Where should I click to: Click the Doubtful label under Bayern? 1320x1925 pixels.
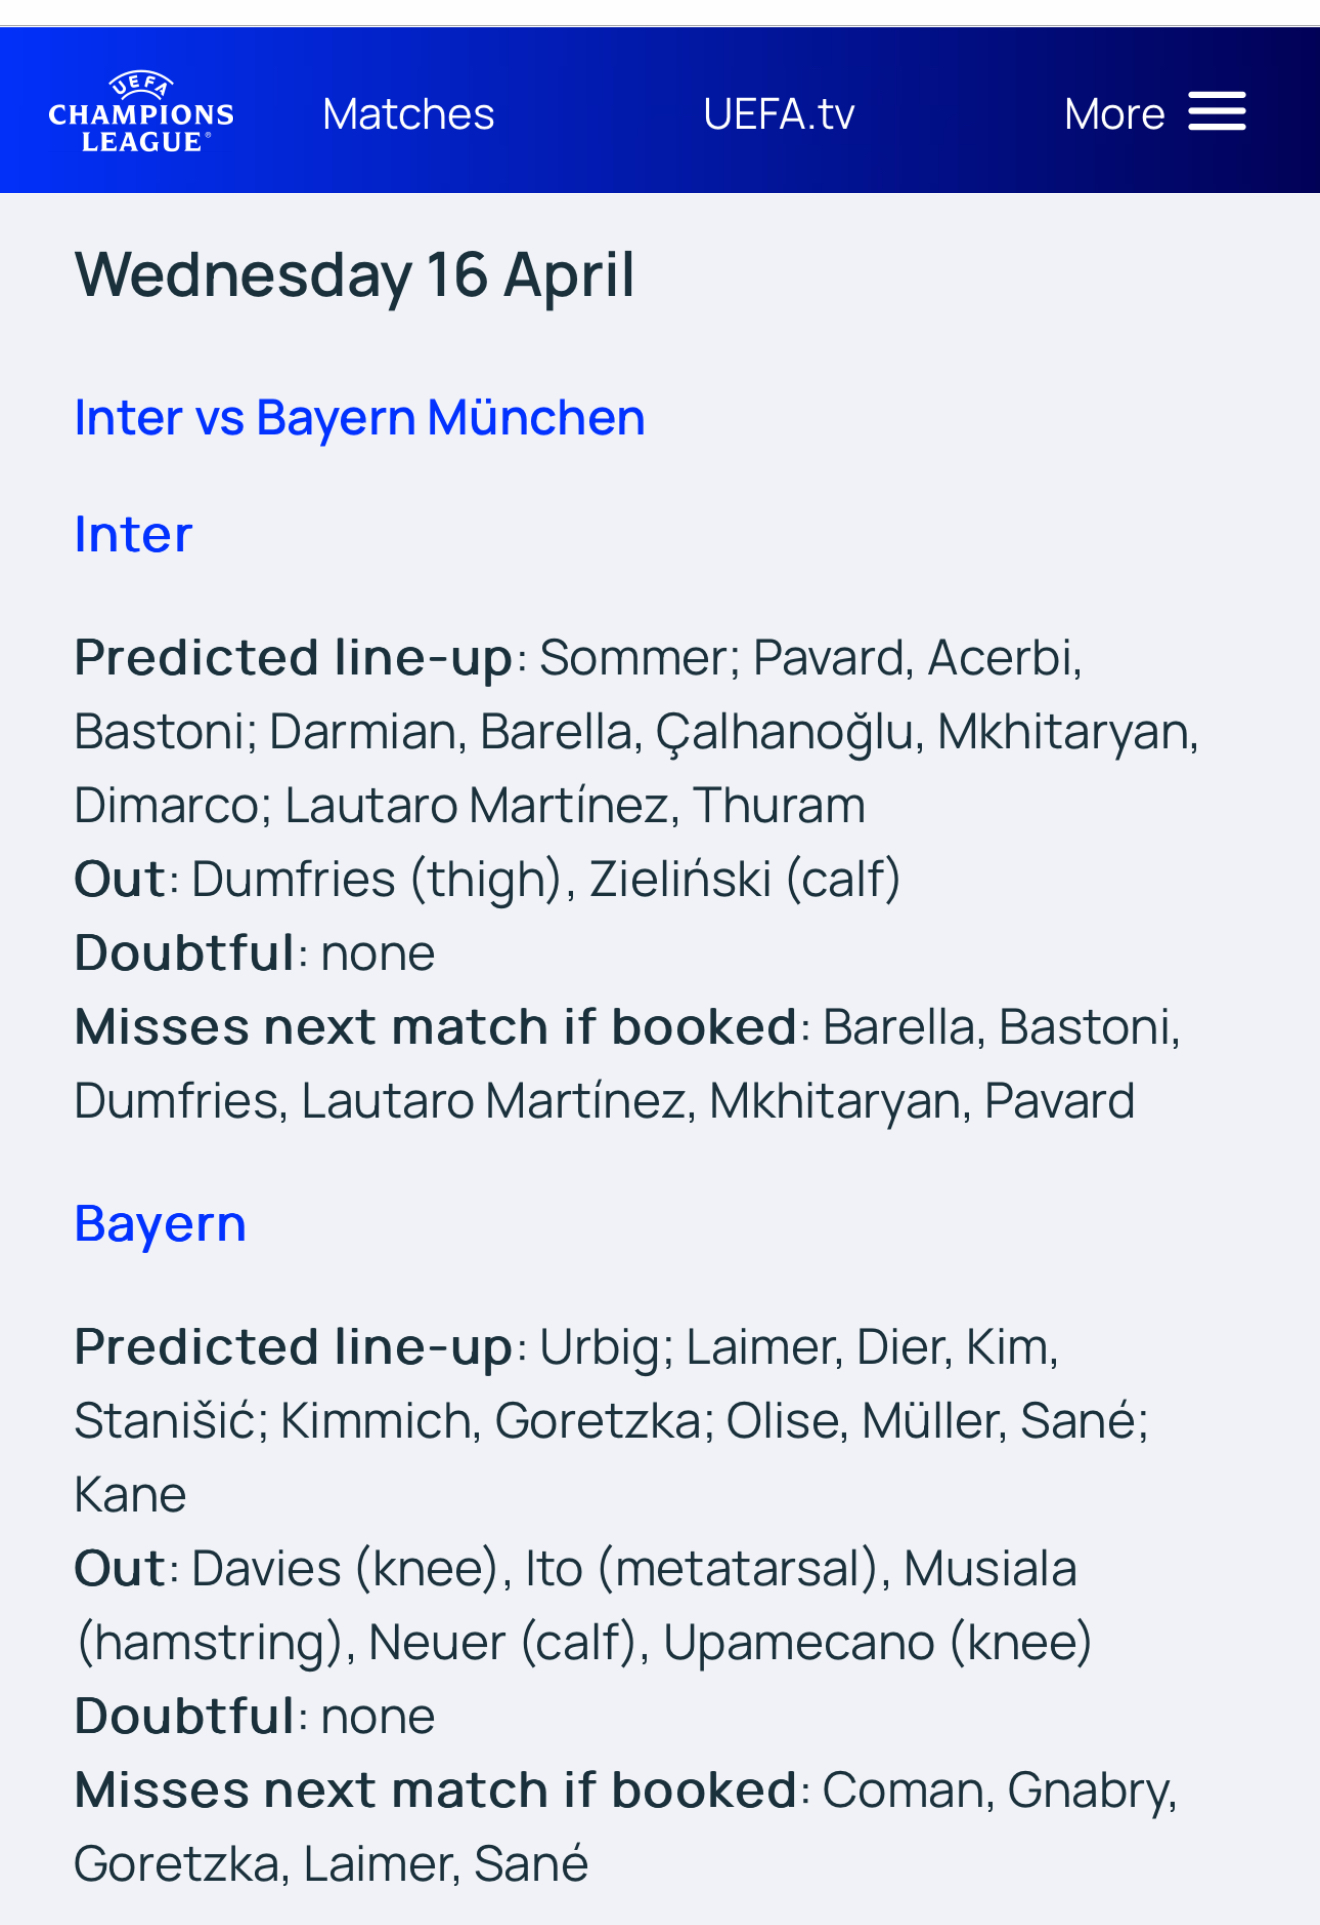tap(185, 1716)
